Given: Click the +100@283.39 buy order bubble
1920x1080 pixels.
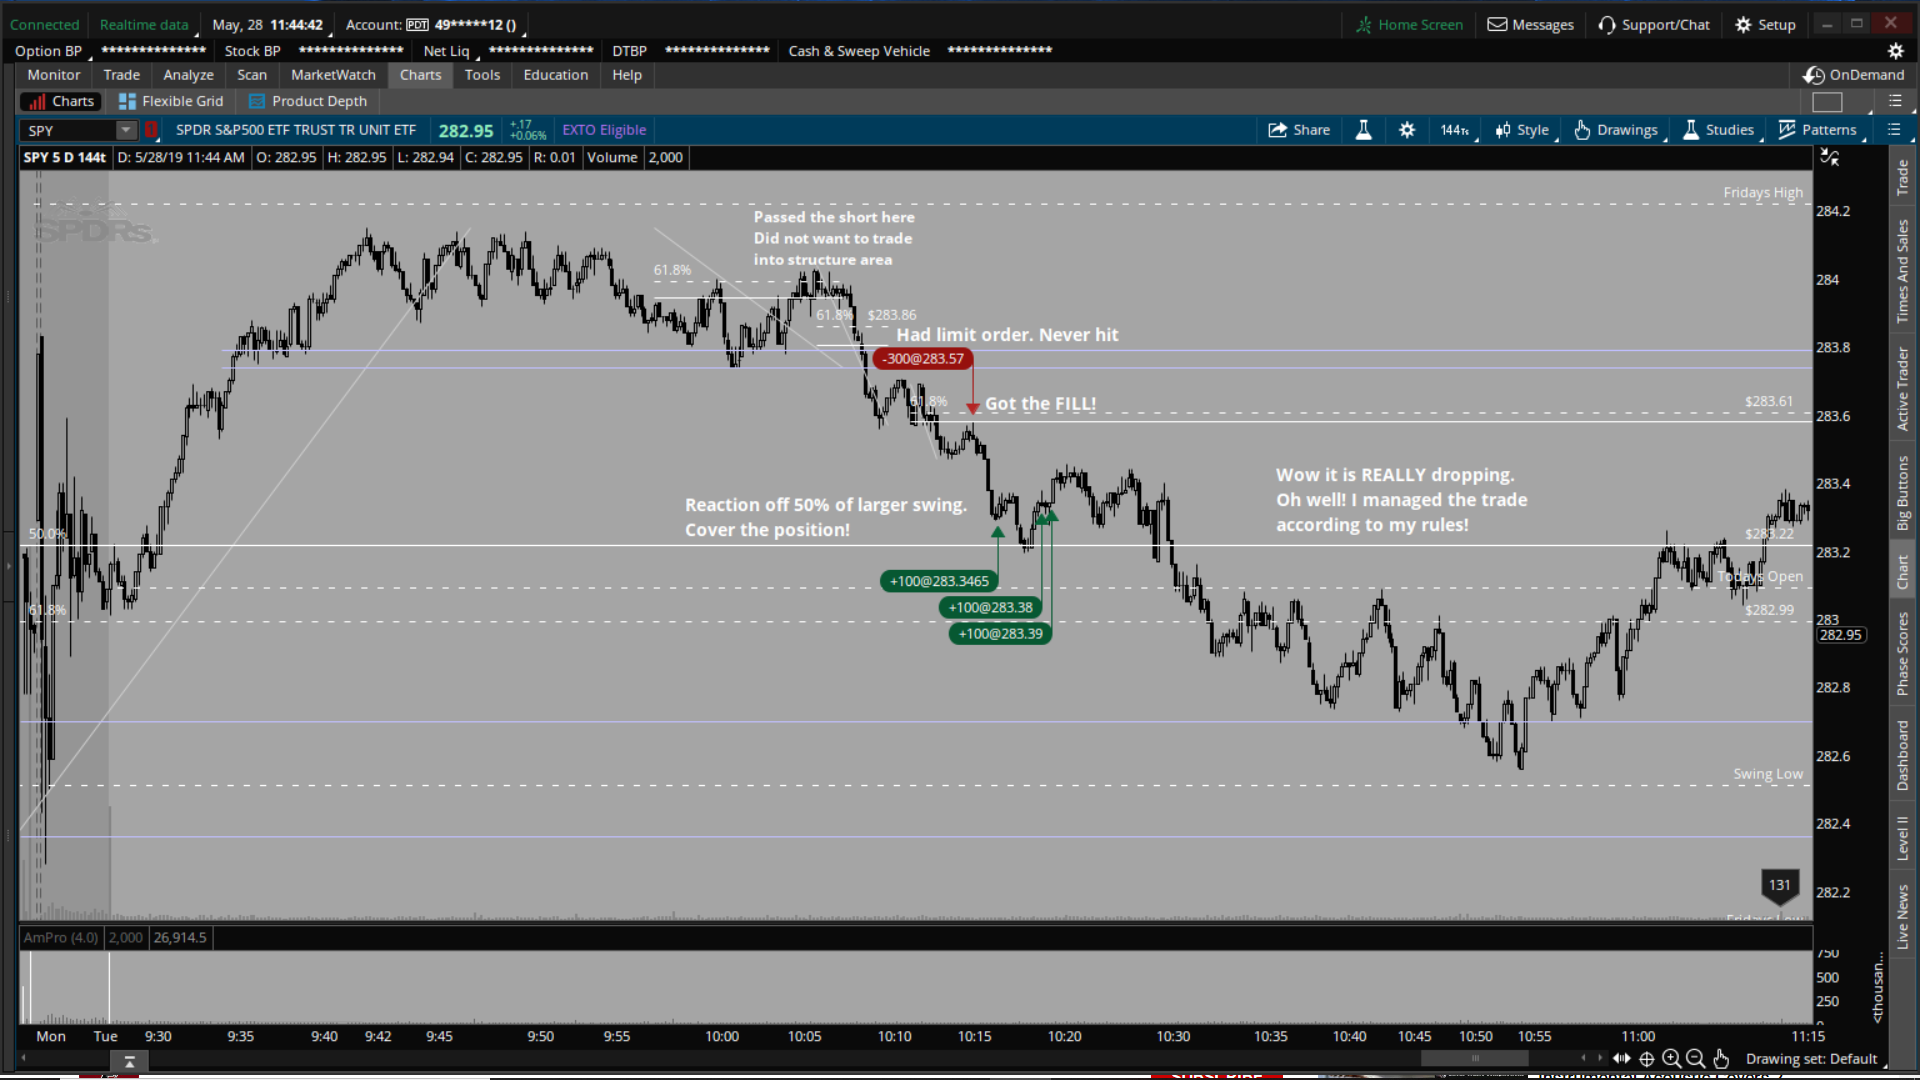Looking at the screenshot, I should (1000, 633).
